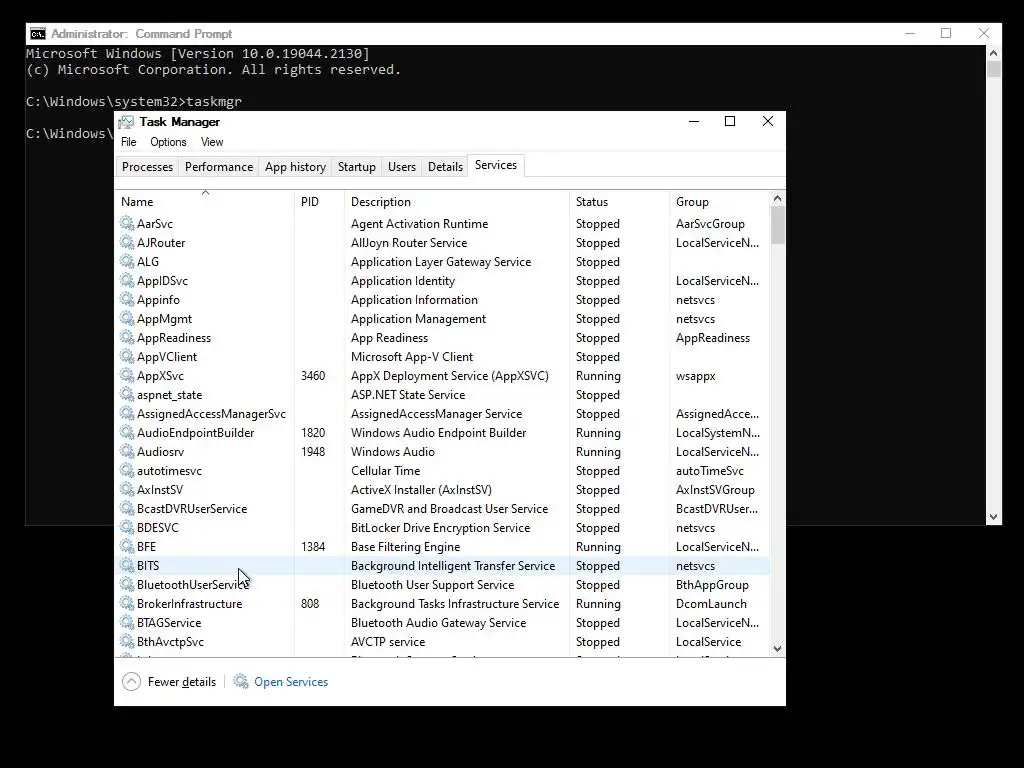Click the gear icon beside AssignedAccessManagerSvc

pyautogui.click(x=127, y=413)
